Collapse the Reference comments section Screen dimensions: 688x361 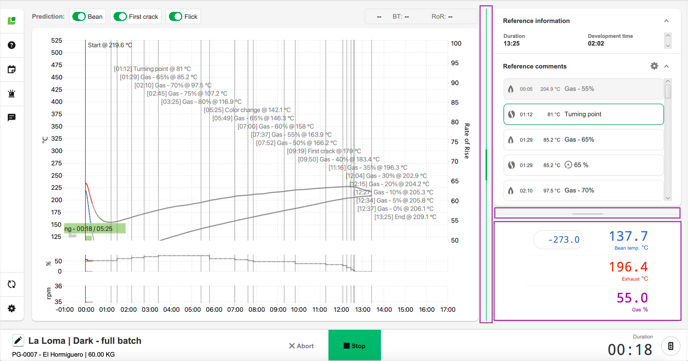(666, 66)
